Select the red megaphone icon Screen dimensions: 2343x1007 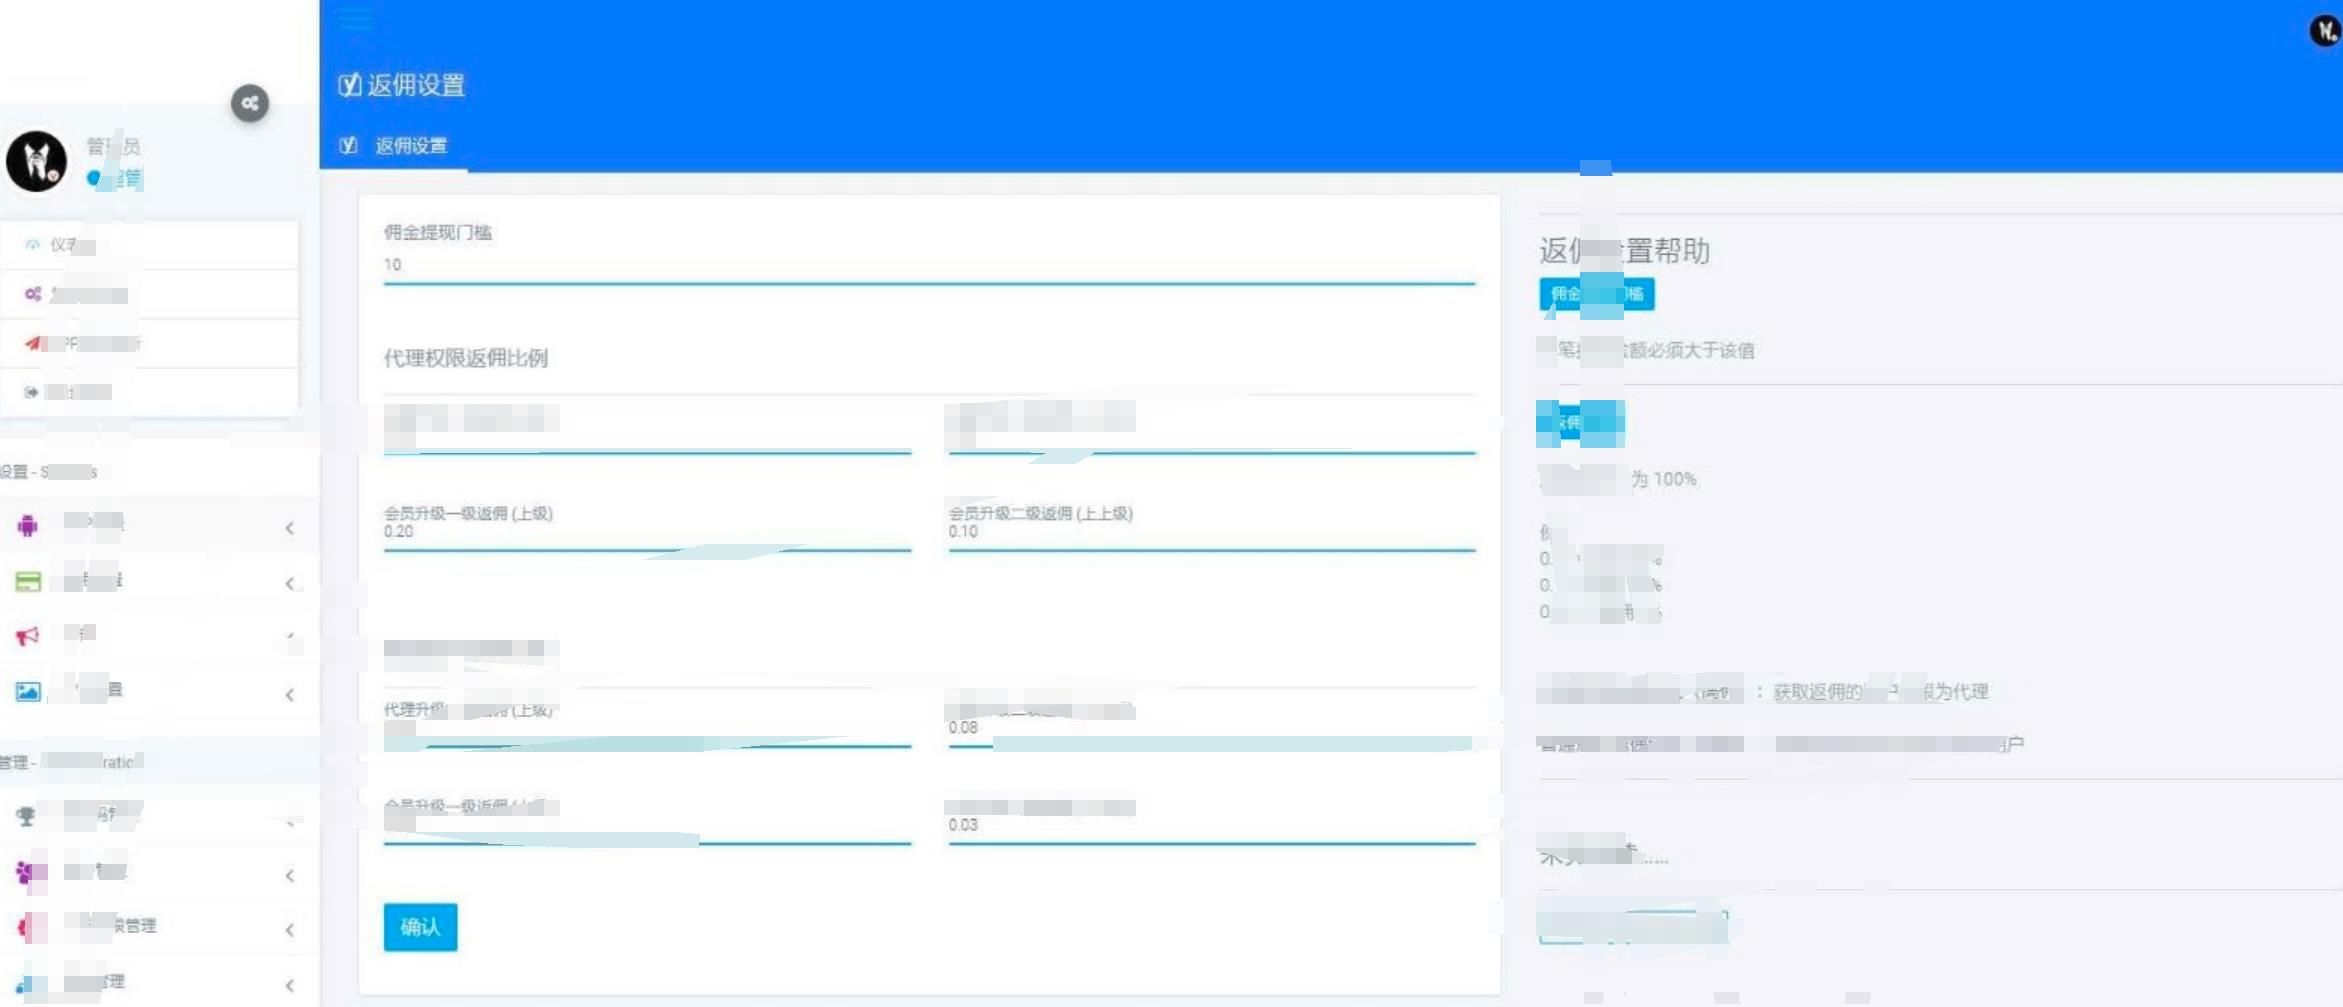click(x=28, y=636)
